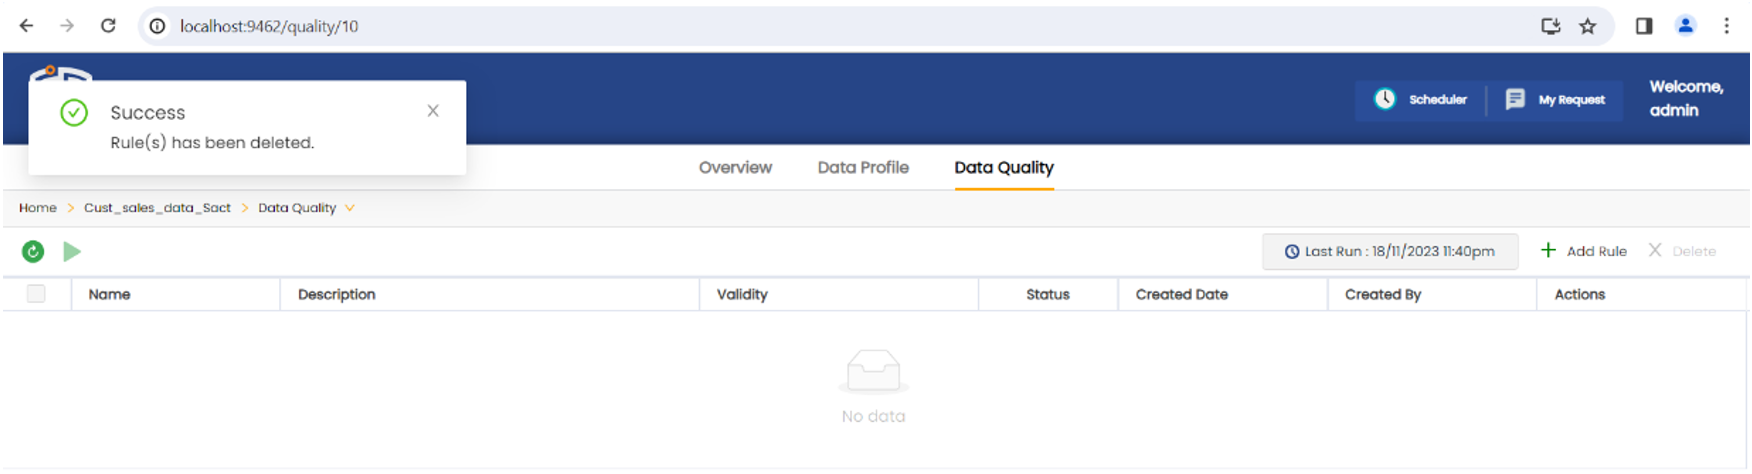This screenshot has height=474, width=1752.
Task: Click the Last Run timestamp button
Action: point(1389,251)
